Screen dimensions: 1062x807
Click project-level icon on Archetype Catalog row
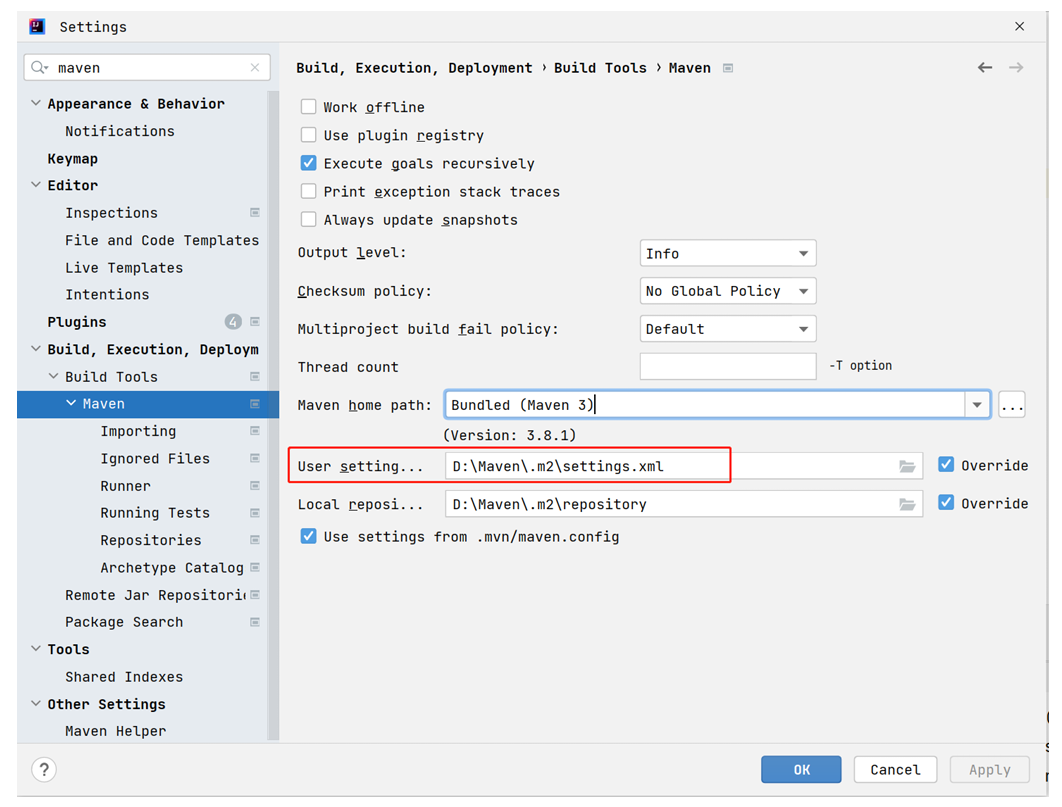pyautogui.click(x=255, y=567)
